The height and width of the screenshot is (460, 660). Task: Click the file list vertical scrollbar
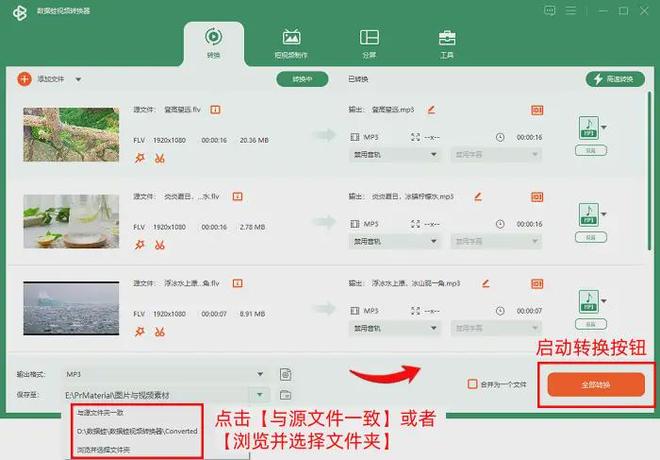click(649, 173)
